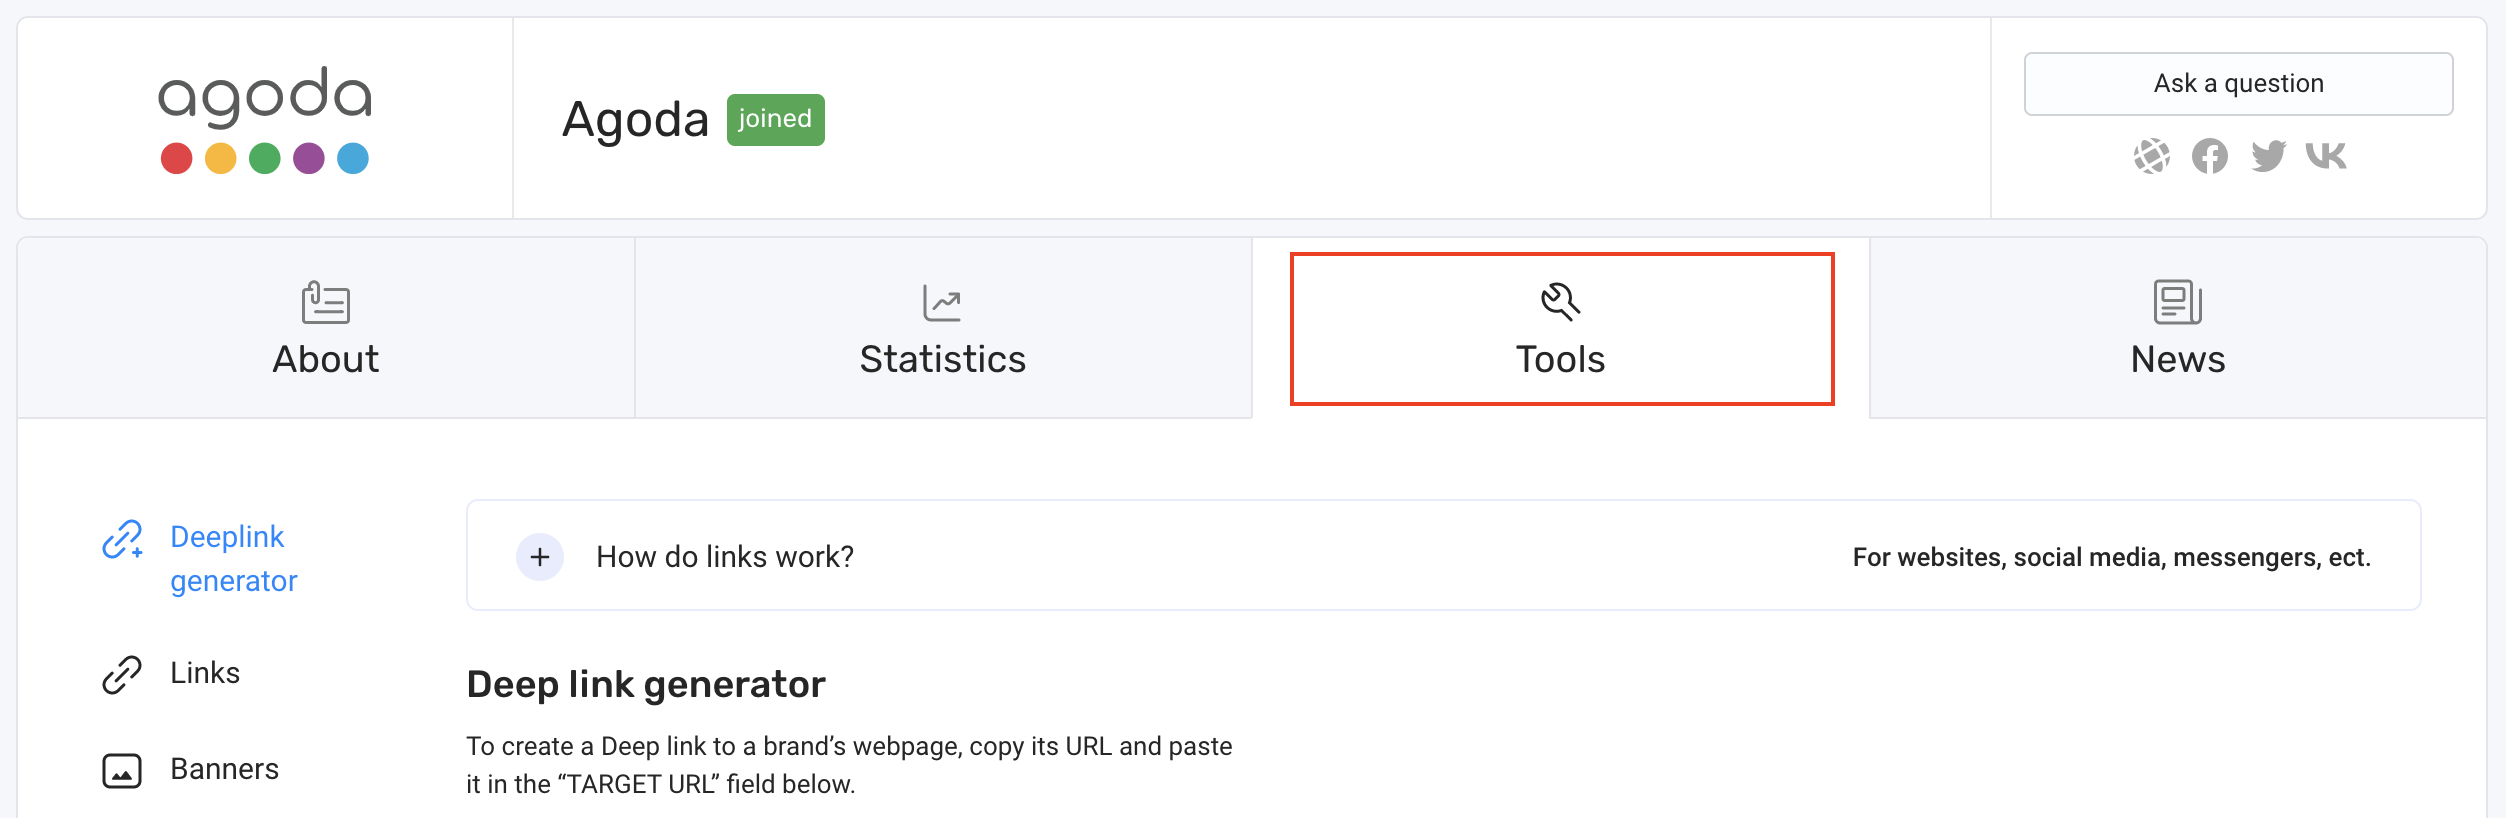Open Banners in the sidebar
The width and height of the screenshot is (2506, 818).
[190, 770]
